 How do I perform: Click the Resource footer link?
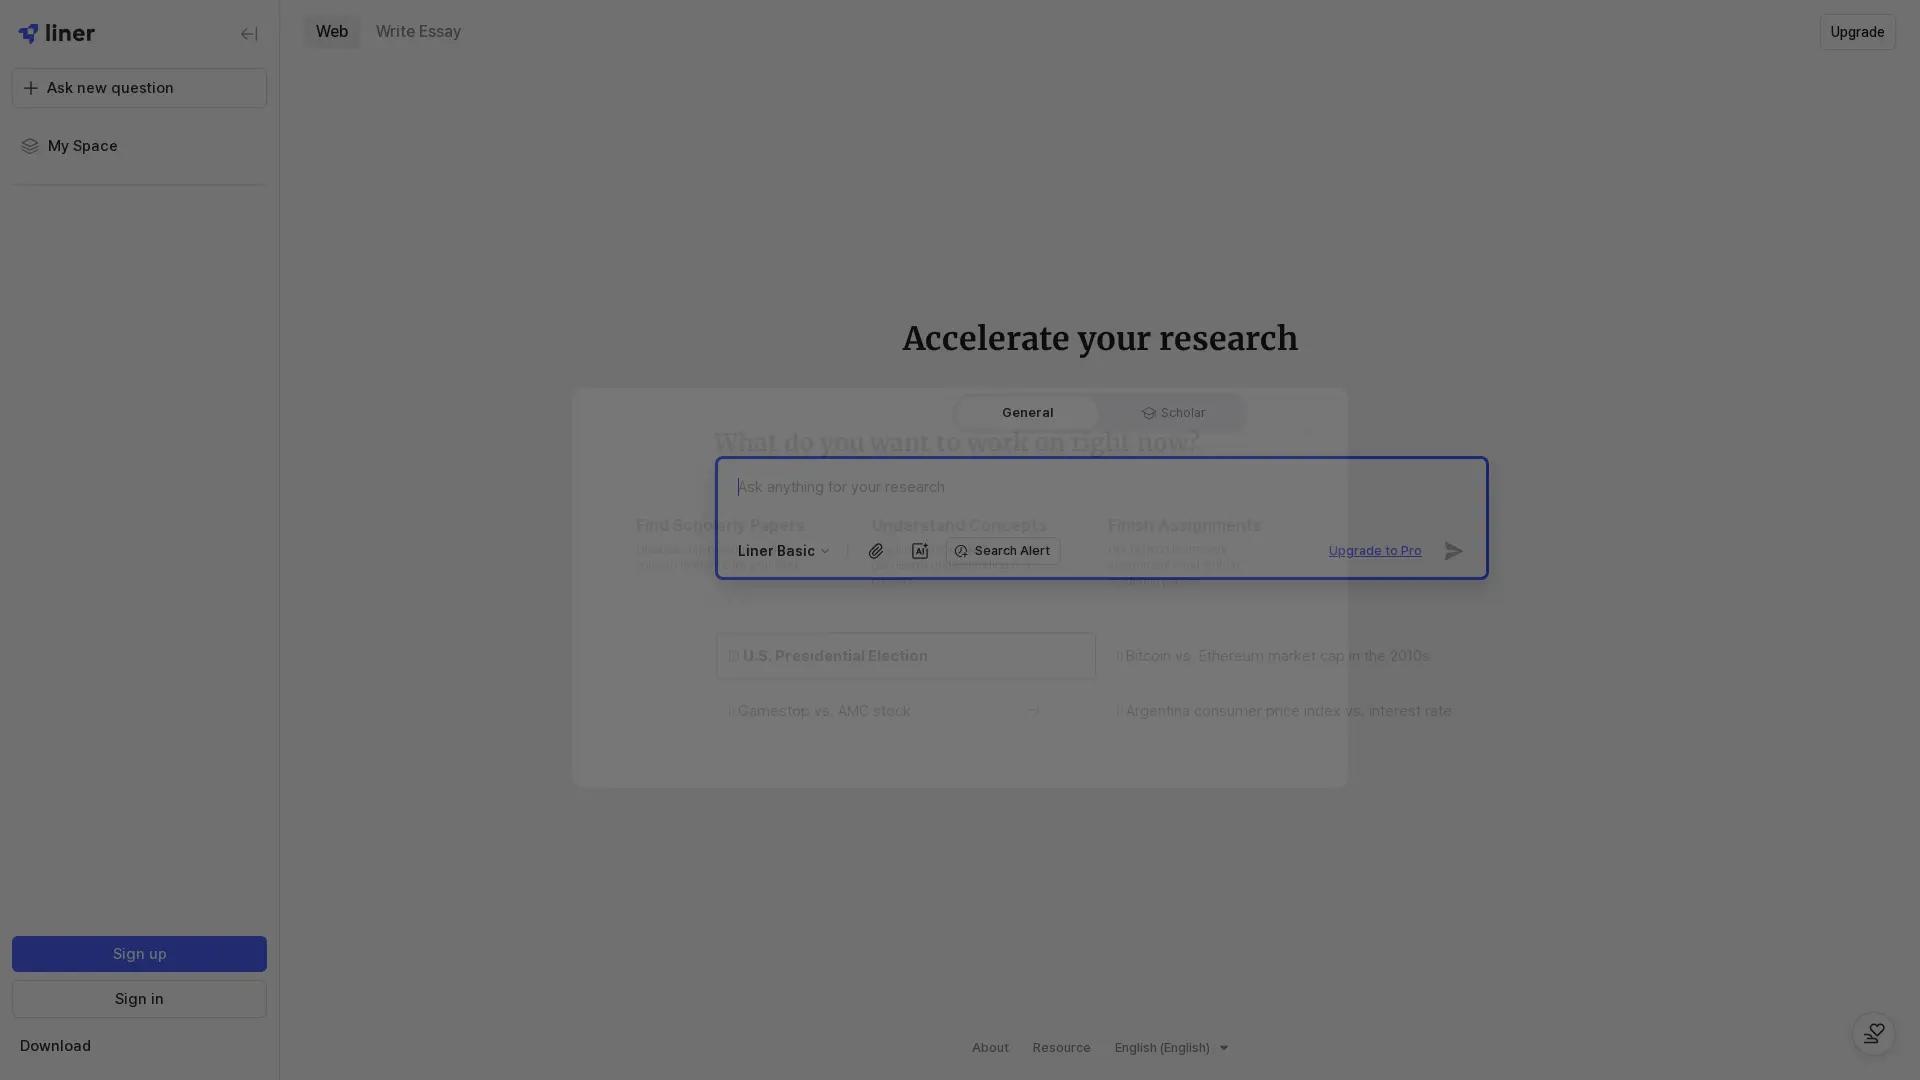coord(1061,1047)
